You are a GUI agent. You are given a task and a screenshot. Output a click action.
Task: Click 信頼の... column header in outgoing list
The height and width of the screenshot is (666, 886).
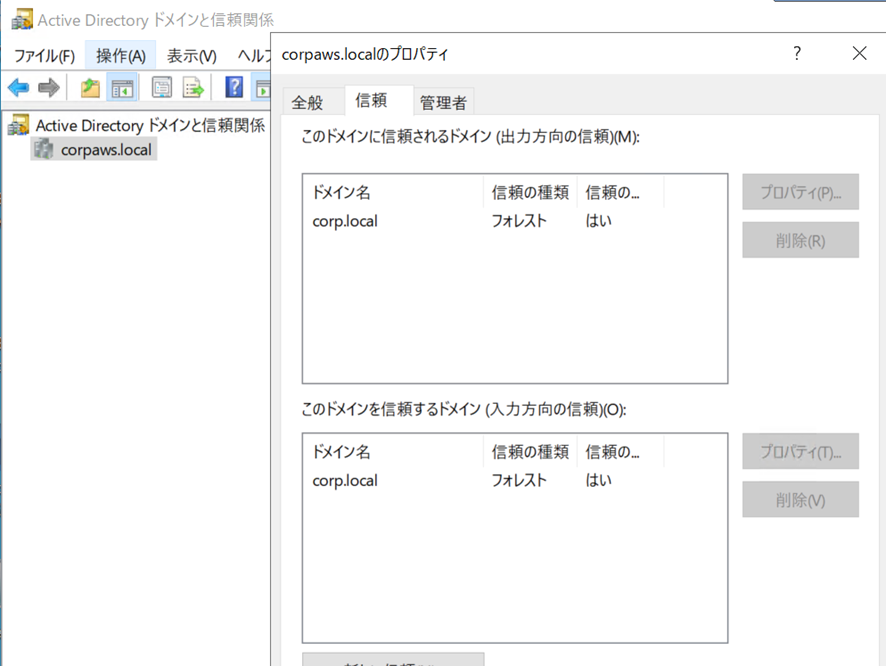[x=620, y=193]
